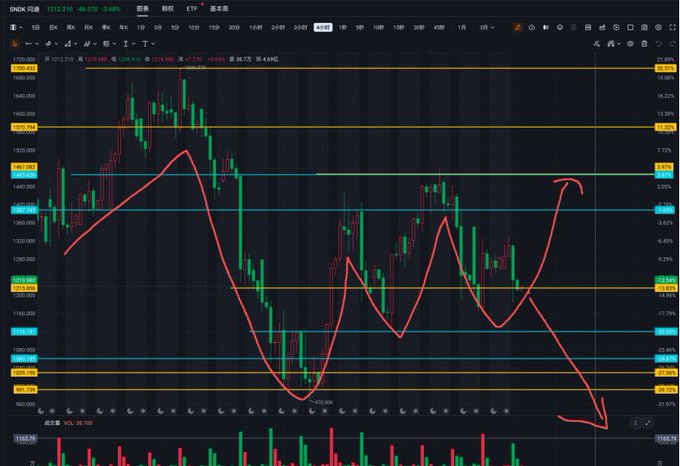Click the 季K timeframe button
This screenshot has width=680, height=466.
point(106,27)
